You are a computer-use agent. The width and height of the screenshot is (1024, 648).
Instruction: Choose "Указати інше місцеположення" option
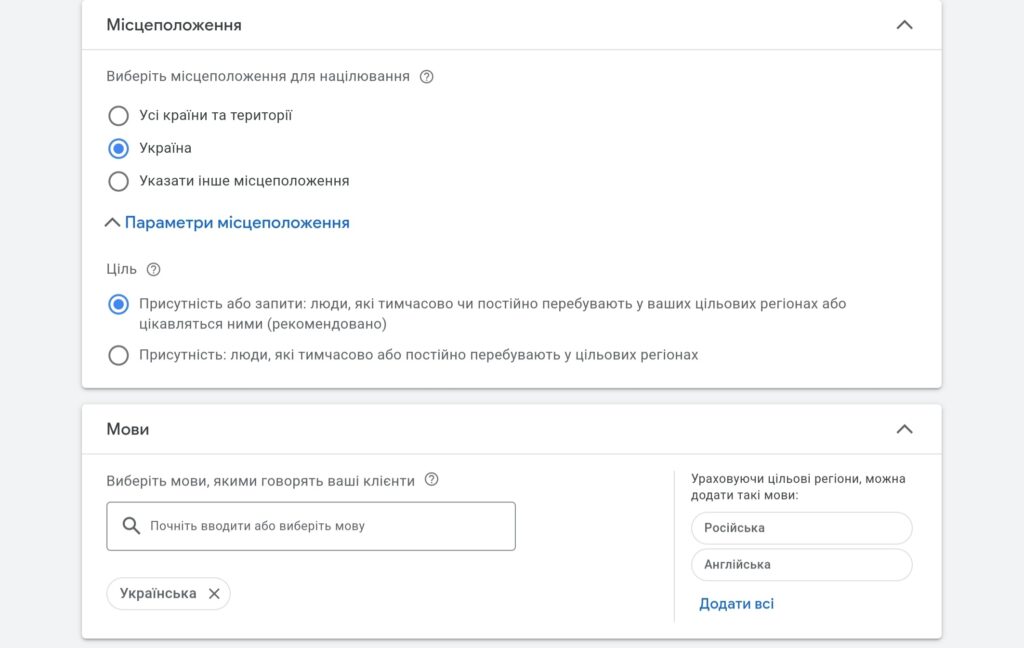[x=118, y=181]
